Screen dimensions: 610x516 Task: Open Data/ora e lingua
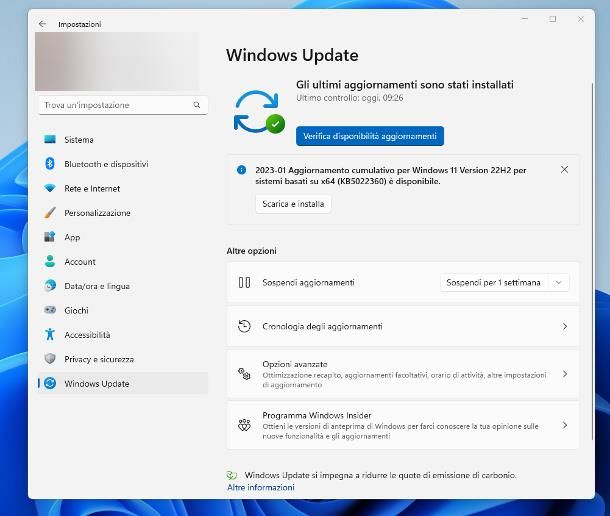[x=123, y=286]
